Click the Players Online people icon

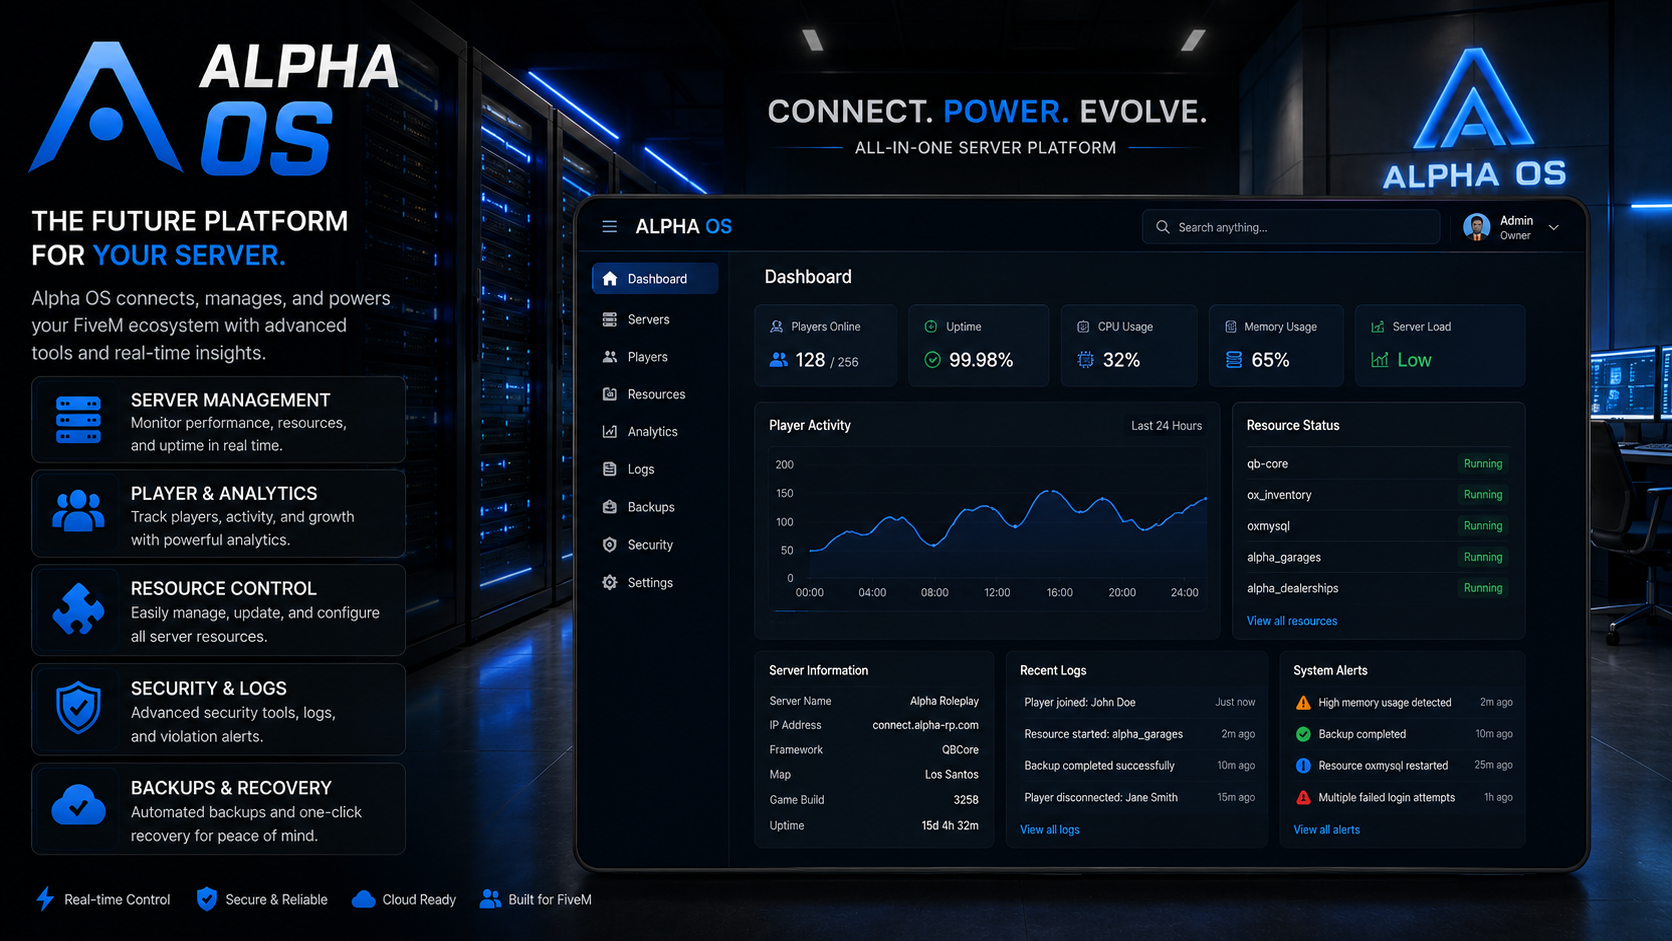778,360
